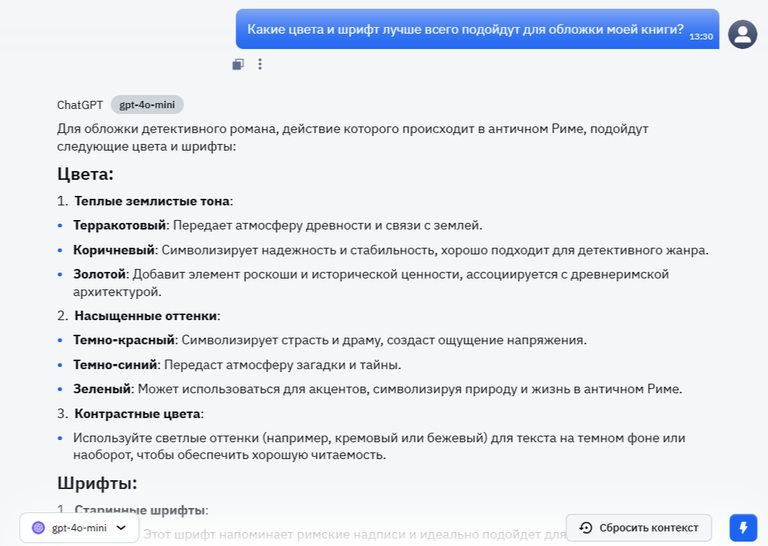768x546 pixels.
Task: Click the Насыщенные оттенки item
Action: tap(145, 316)
